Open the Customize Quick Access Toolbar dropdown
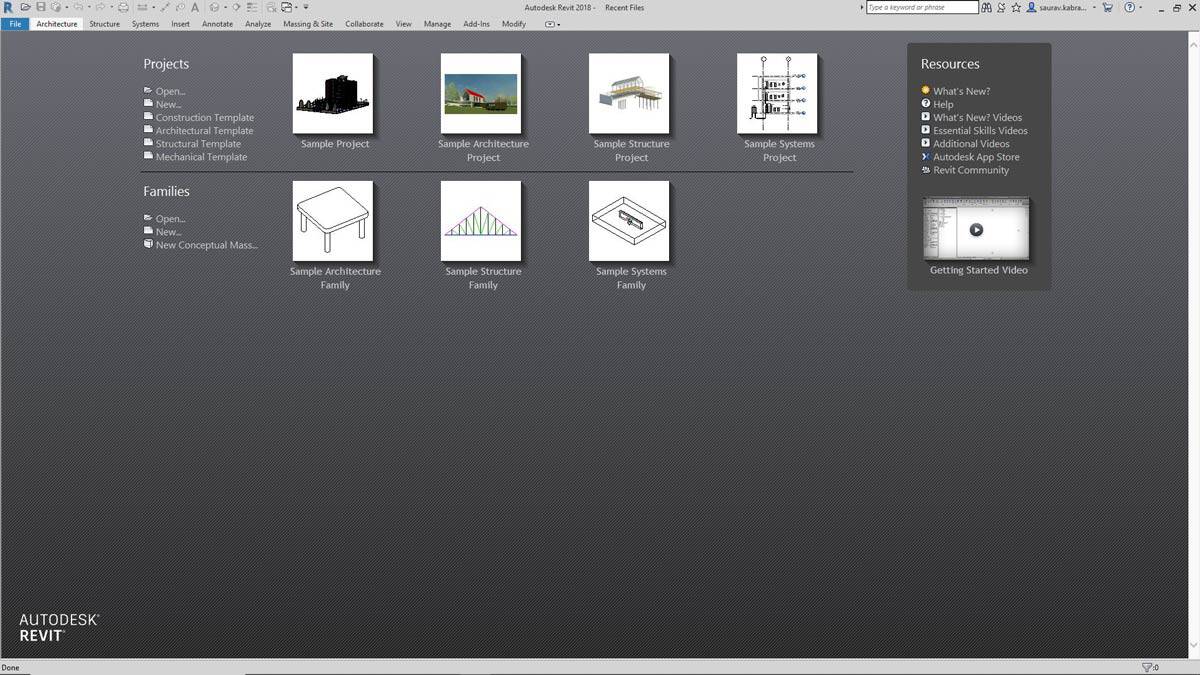Screen dimensions: 1200x675 point(306,7)
